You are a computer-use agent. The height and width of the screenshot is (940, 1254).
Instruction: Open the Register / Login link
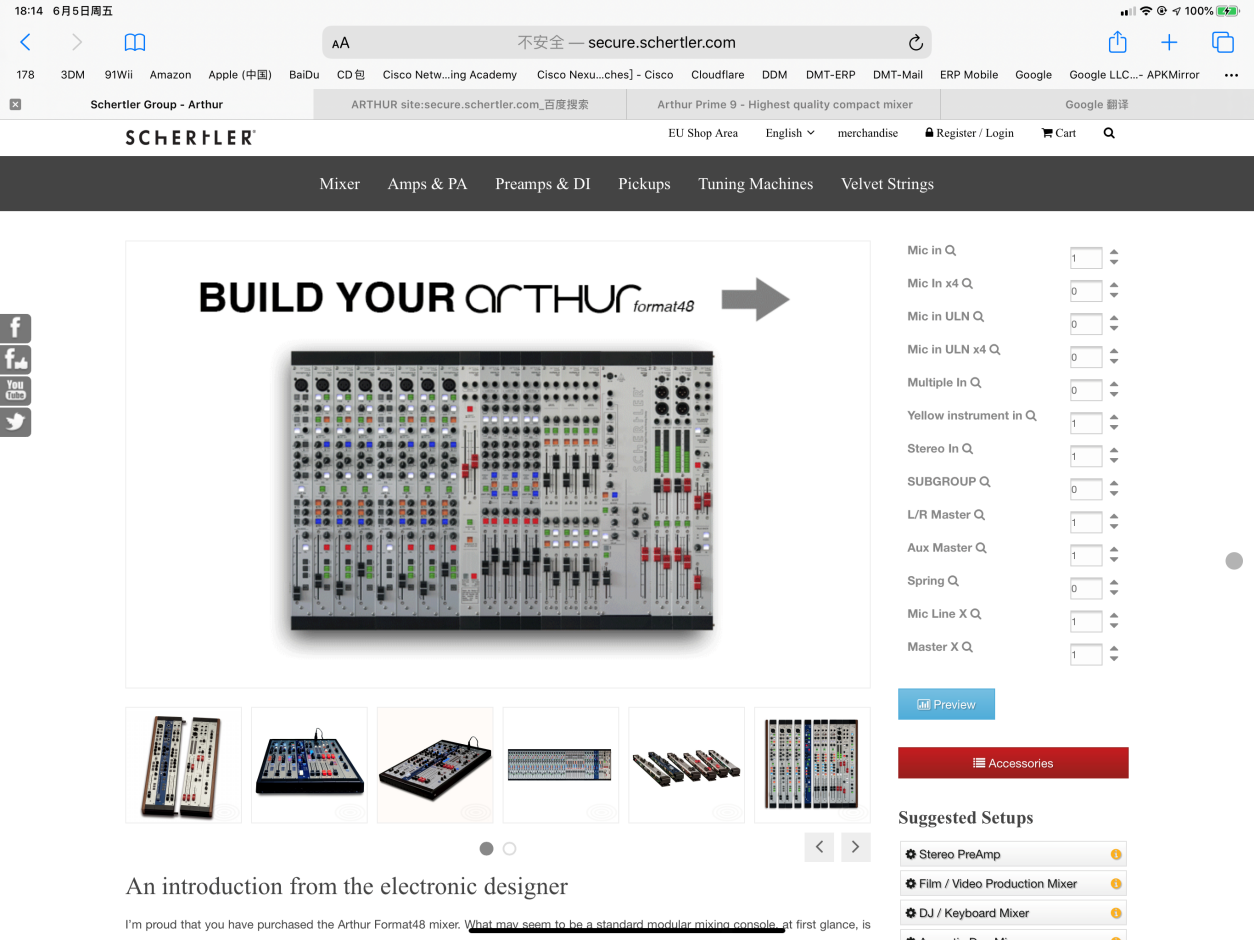click(969, 133)
